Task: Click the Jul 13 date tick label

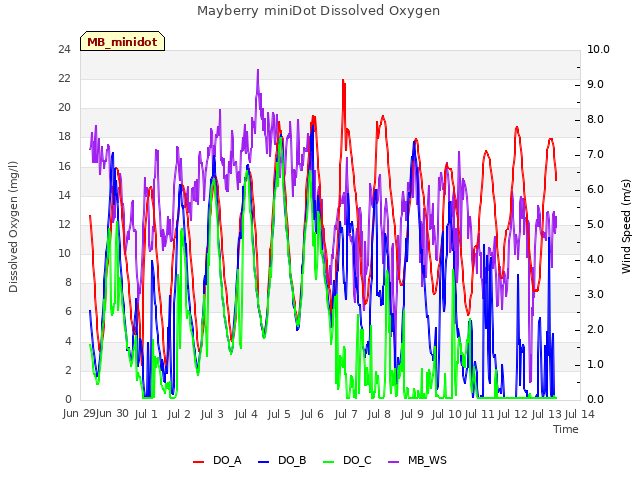Action: (x=547, y=414)
